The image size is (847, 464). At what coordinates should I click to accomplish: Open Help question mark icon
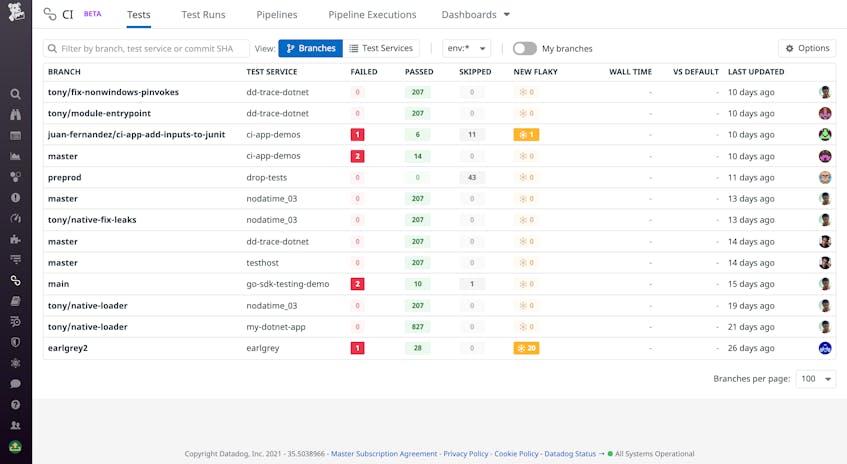16,405
